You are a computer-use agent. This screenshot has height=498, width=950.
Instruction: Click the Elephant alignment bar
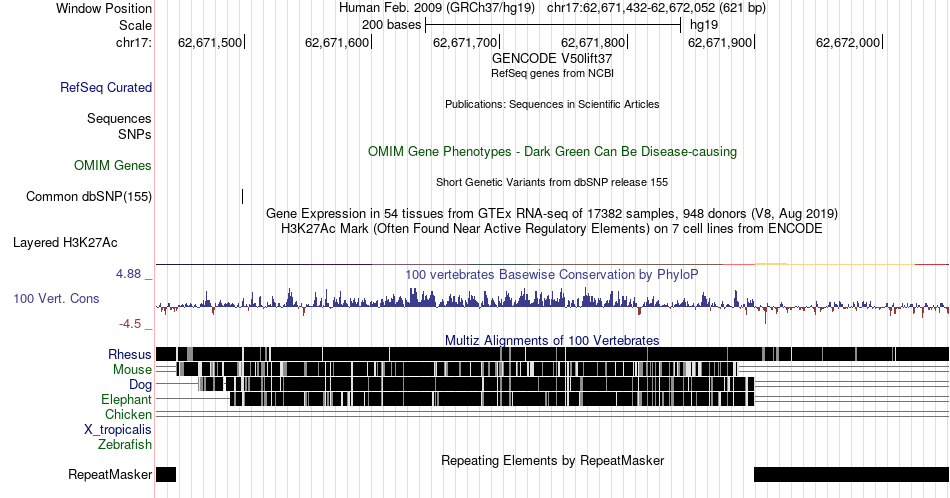(x=492, y=399)
